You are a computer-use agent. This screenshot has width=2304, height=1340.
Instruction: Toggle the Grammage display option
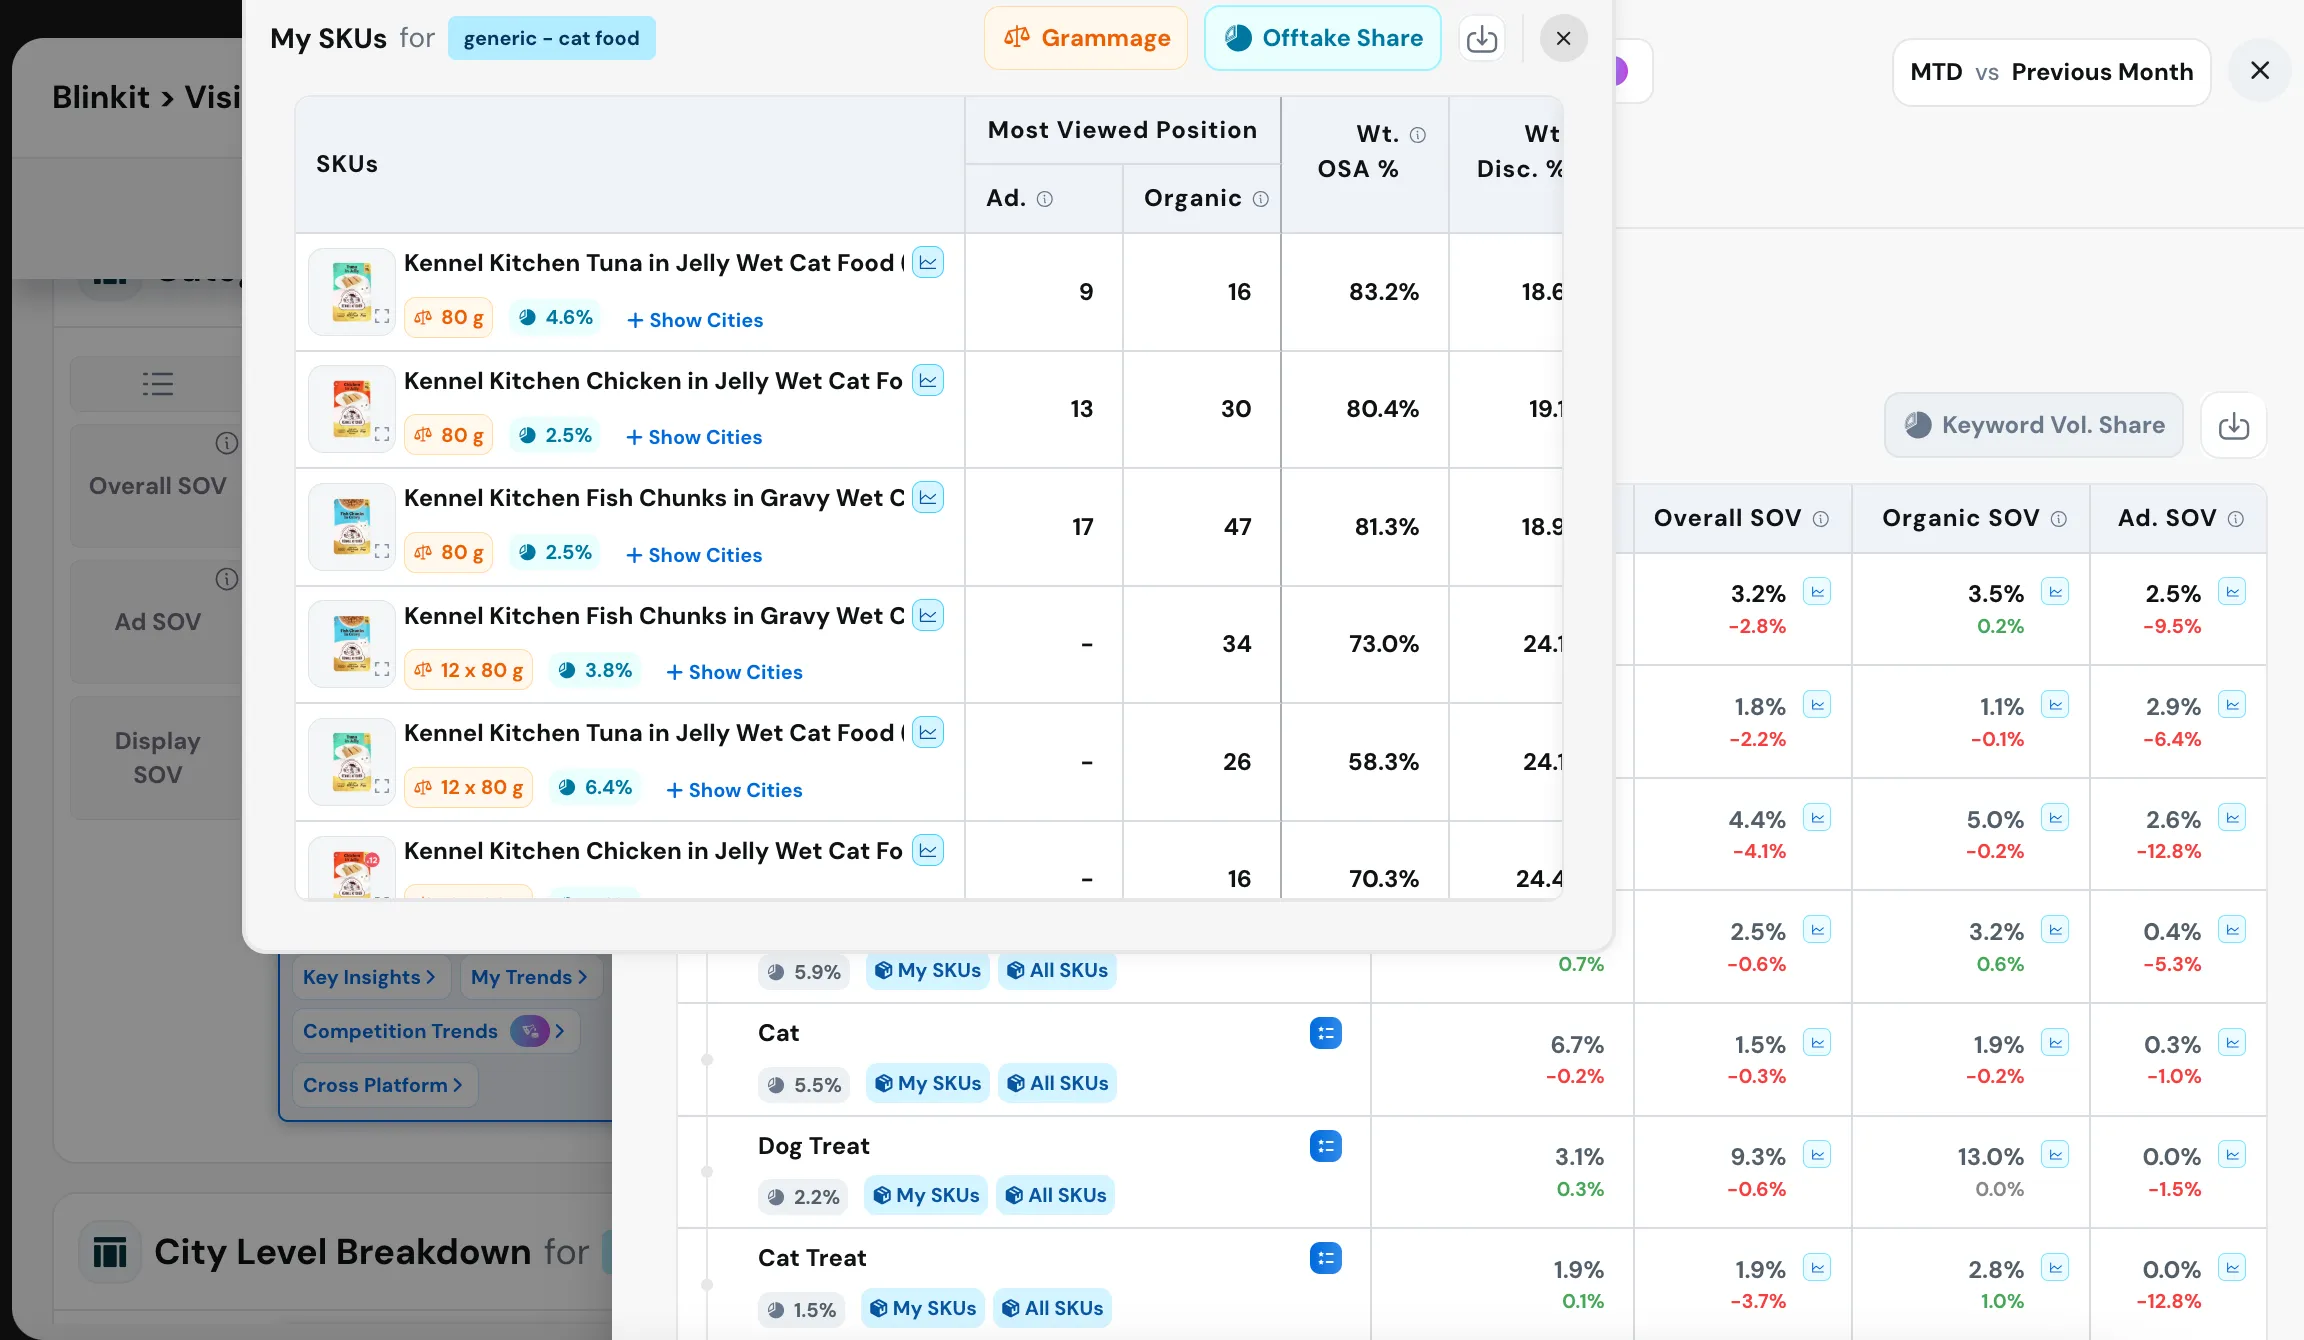pyautogui.click(x=1086, y=38)
